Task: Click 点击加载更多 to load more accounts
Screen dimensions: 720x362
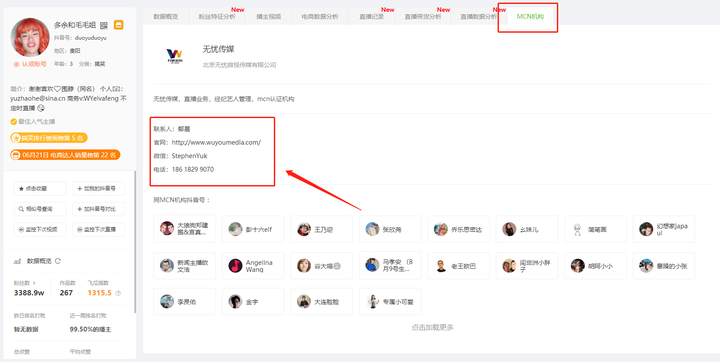Action: pos(433,328)
